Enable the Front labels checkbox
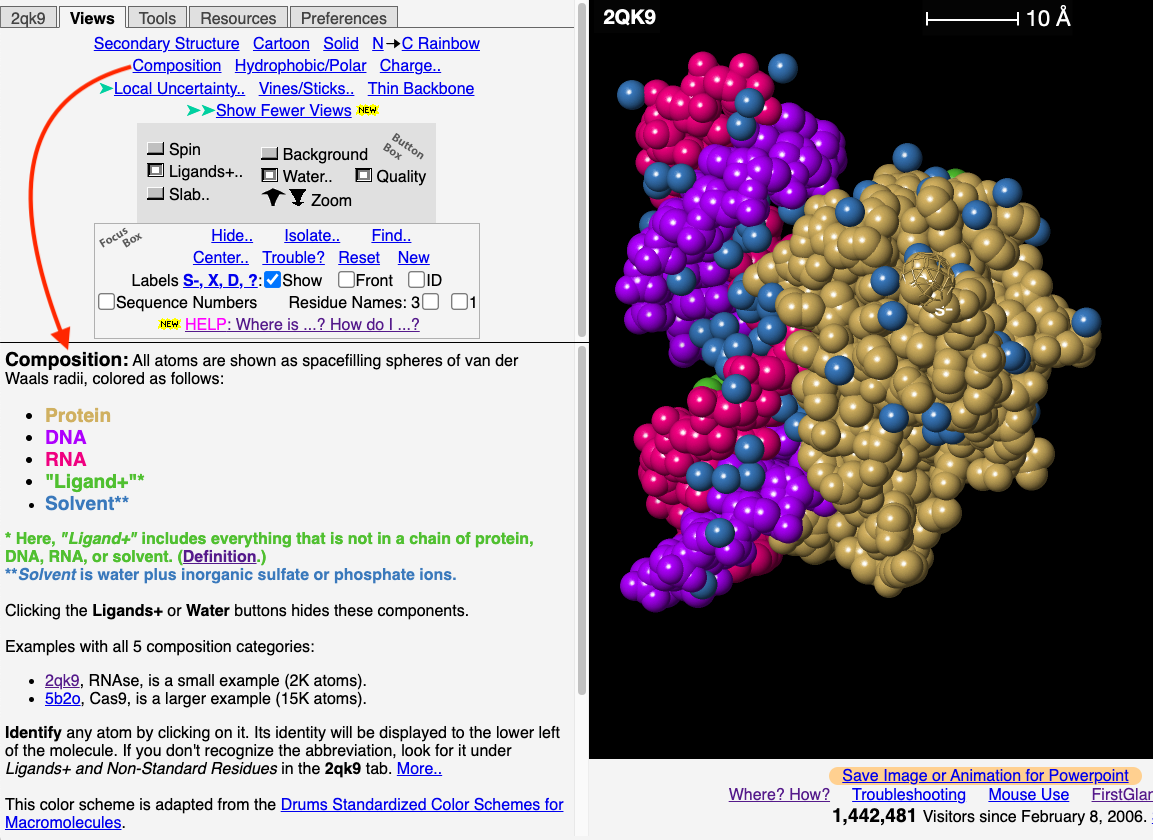1153x840 pixels. (346, 280)
